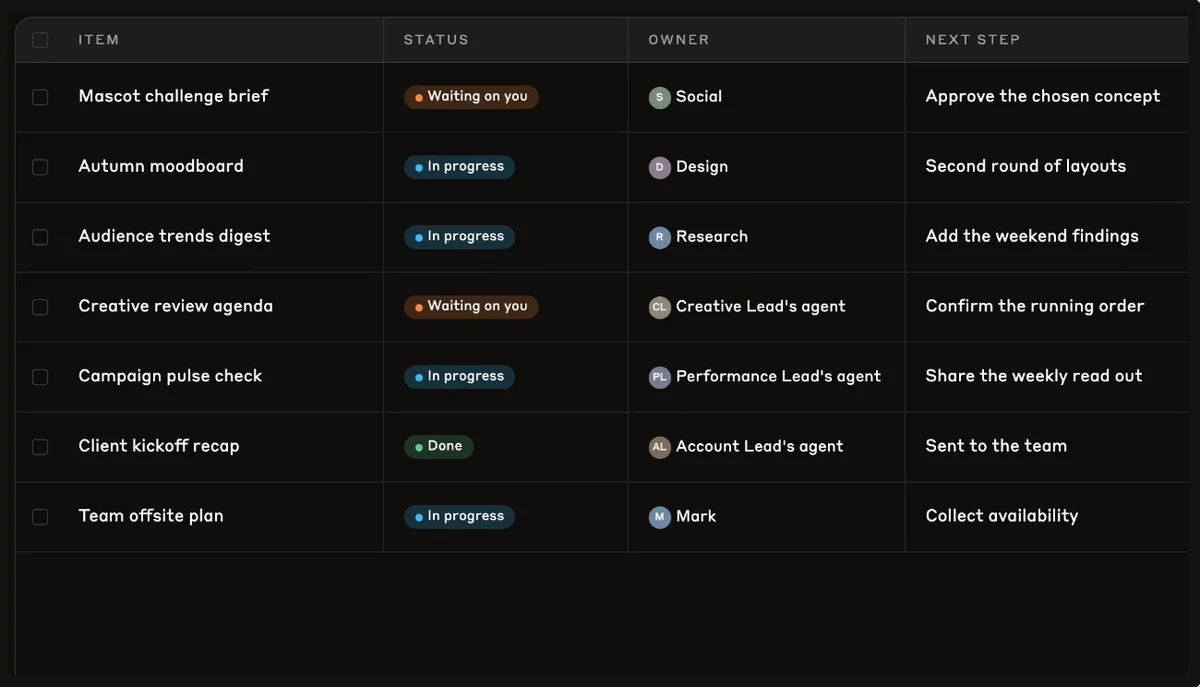Open Audience trends digest's In progress badge
This screenshot has height=687, width=1200.
460,237
